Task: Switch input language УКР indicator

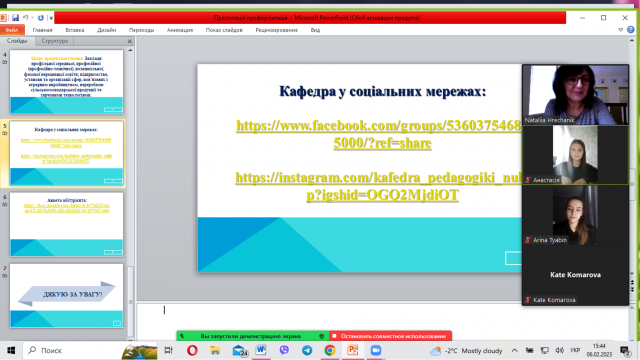Action: pos(575,350)
